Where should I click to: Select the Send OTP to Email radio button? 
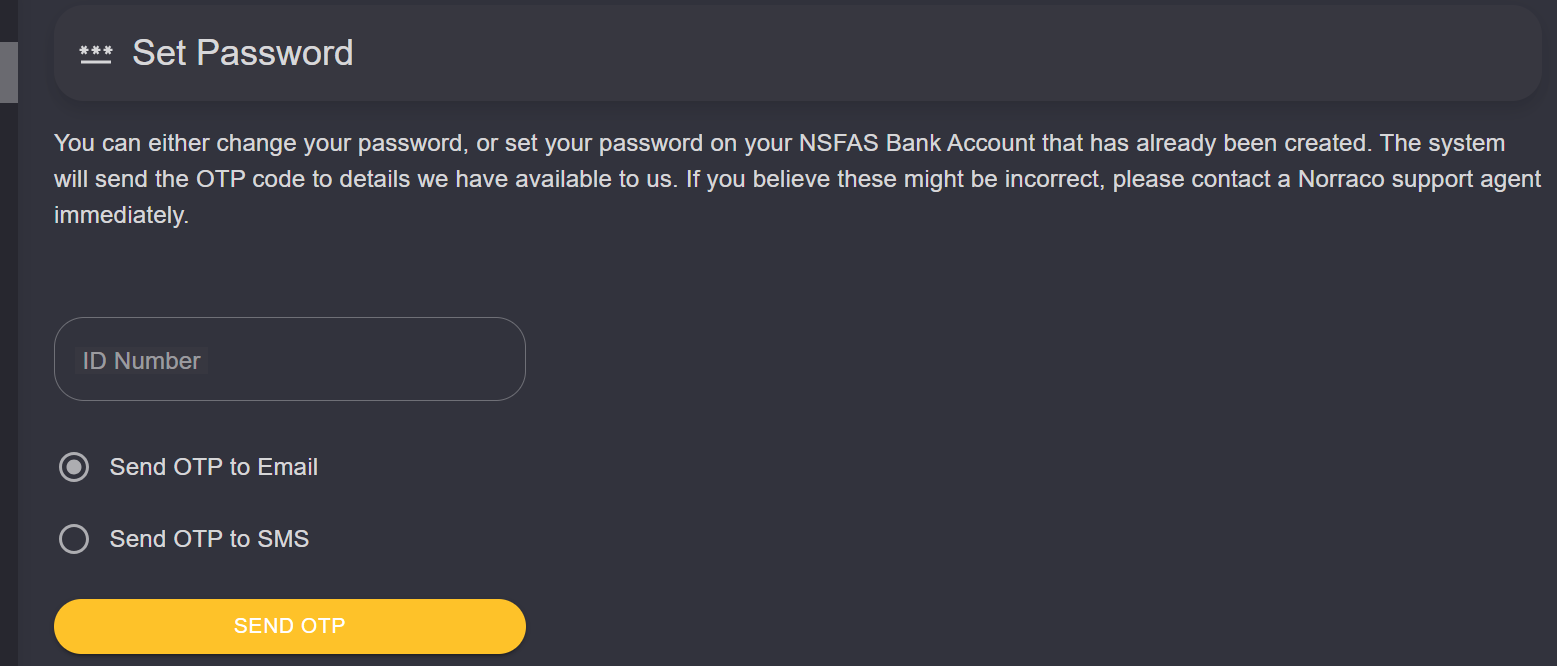pyautogui.click(x=74, y=467)
